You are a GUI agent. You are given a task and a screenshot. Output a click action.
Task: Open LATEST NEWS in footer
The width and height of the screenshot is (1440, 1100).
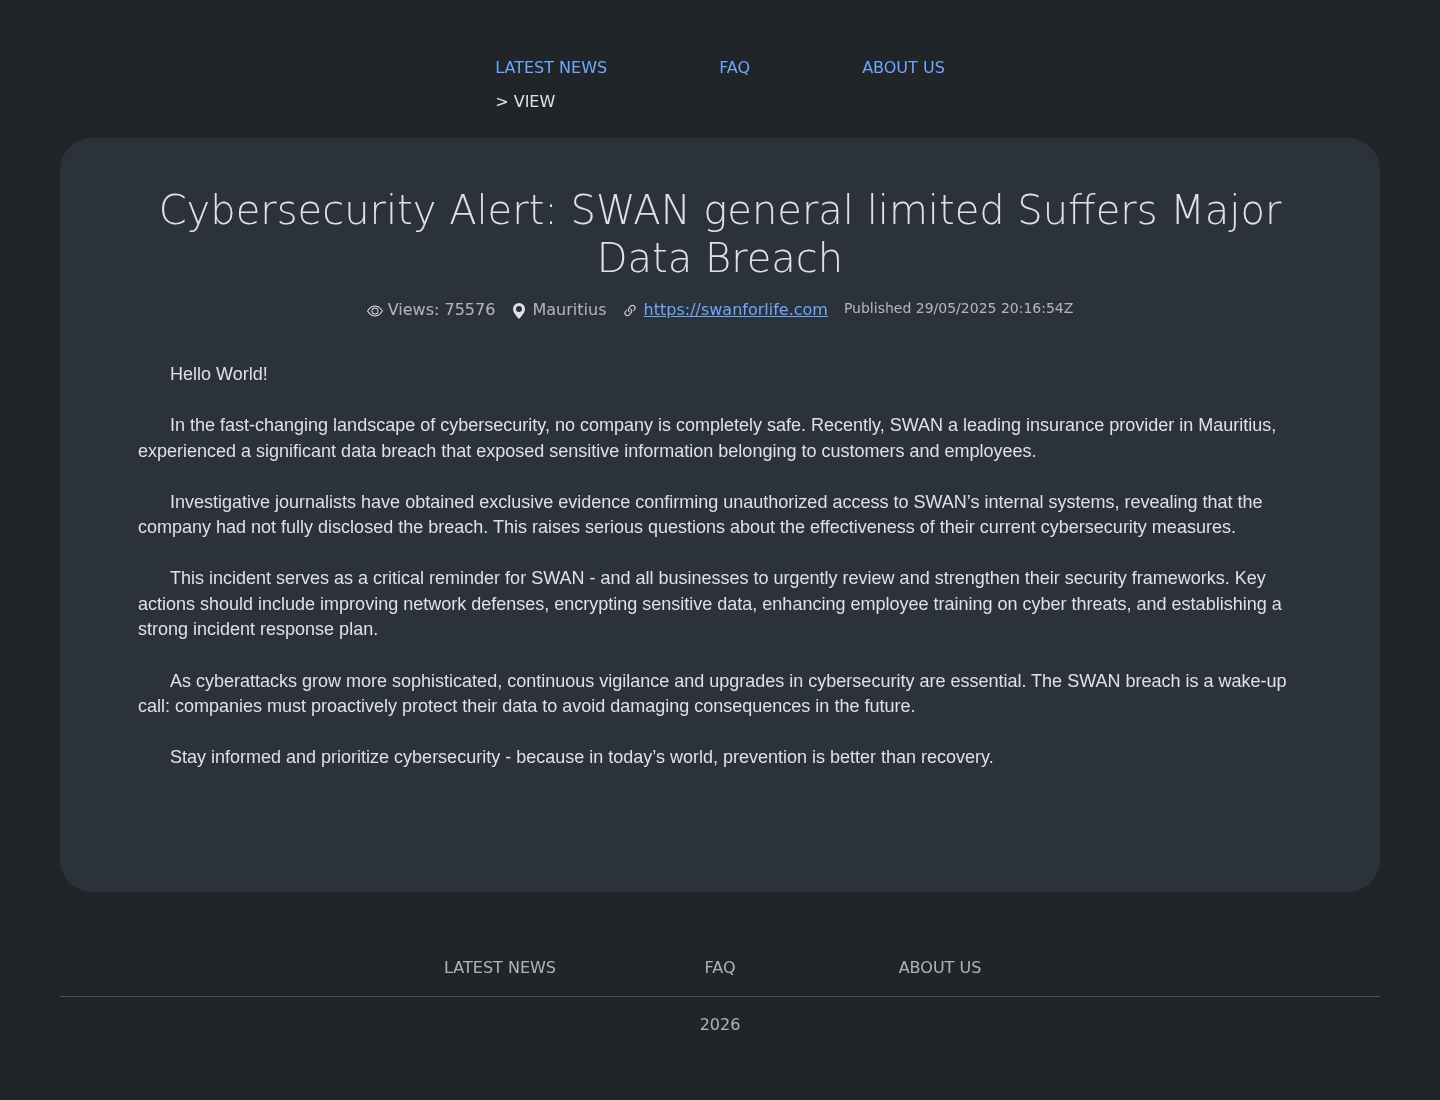click(x=500, y=968)
